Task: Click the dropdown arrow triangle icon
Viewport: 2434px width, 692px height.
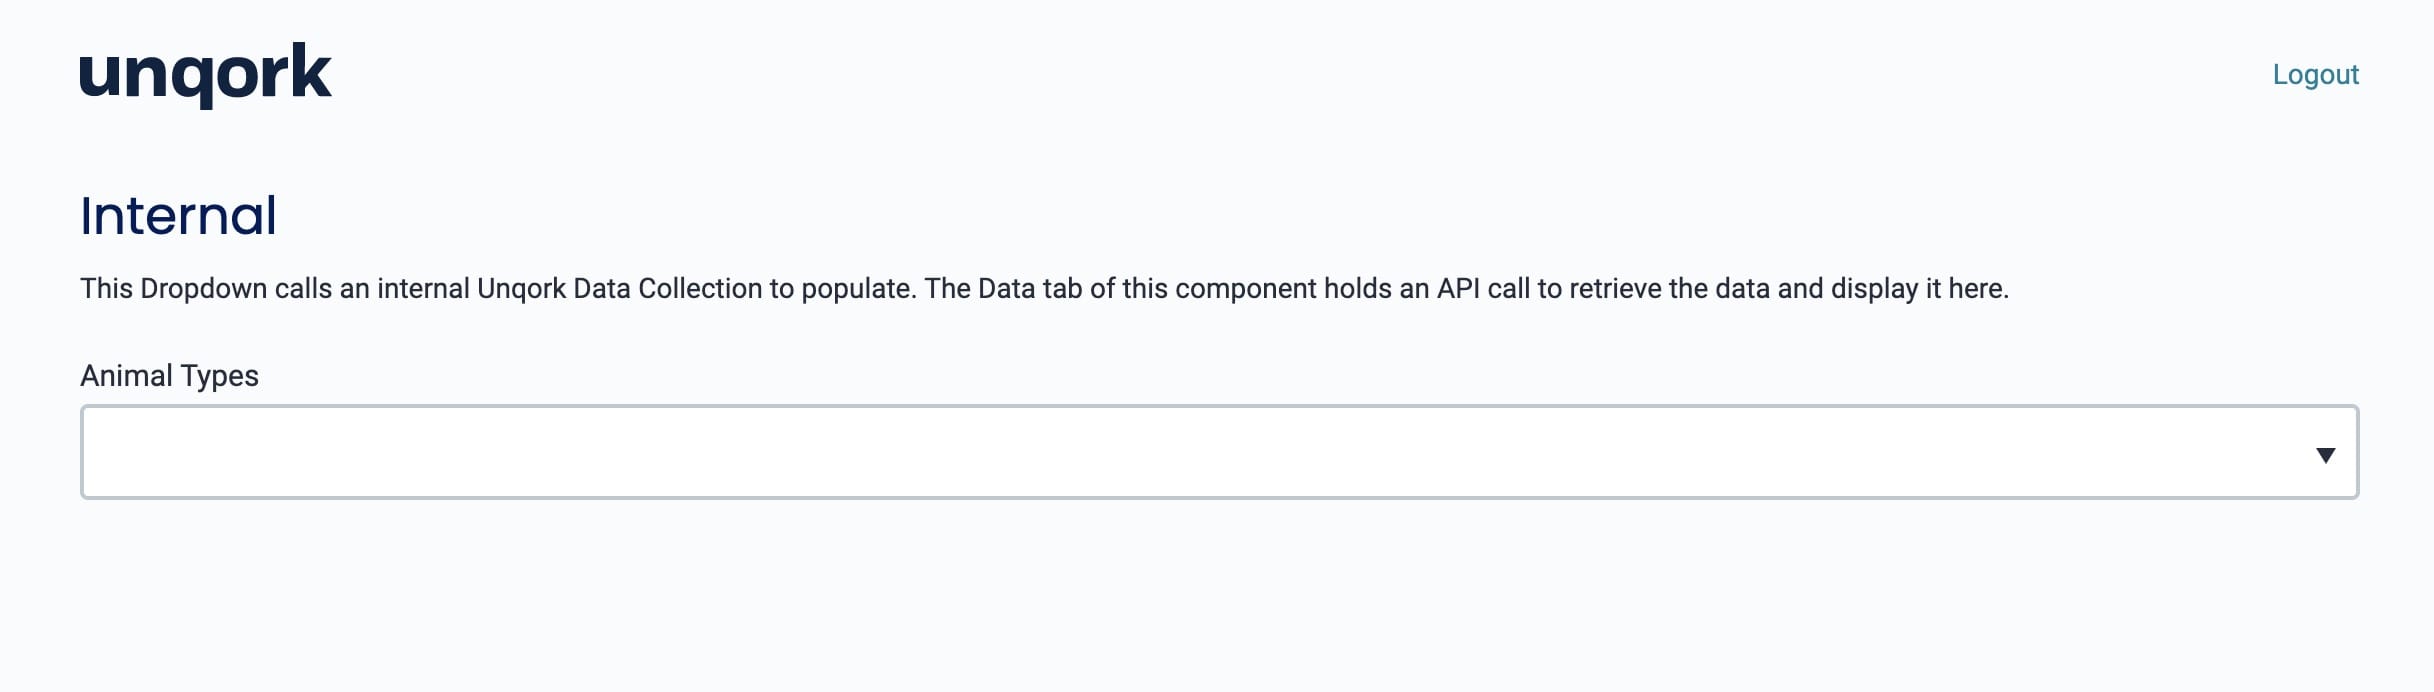Action: point(2325,455)
